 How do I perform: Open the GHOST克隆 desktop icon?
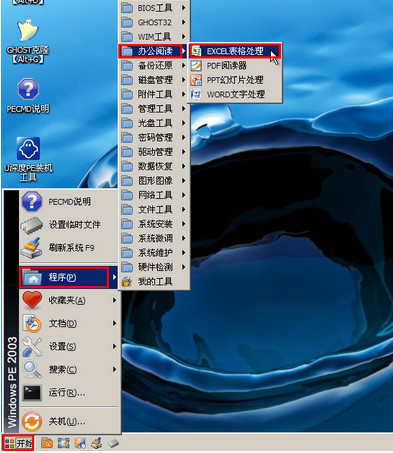coord(28,41)
